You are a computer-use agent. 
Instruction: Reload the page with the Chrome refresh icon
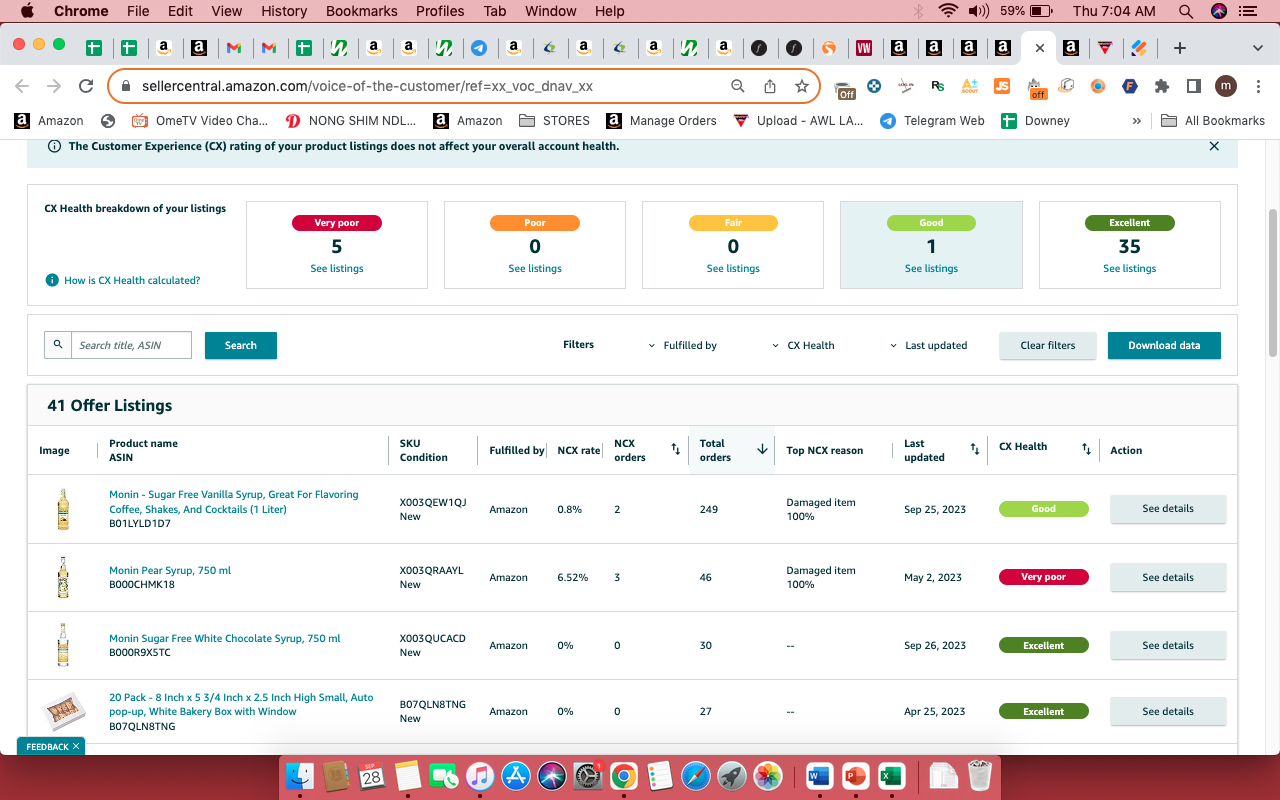[x=86, y=86]
